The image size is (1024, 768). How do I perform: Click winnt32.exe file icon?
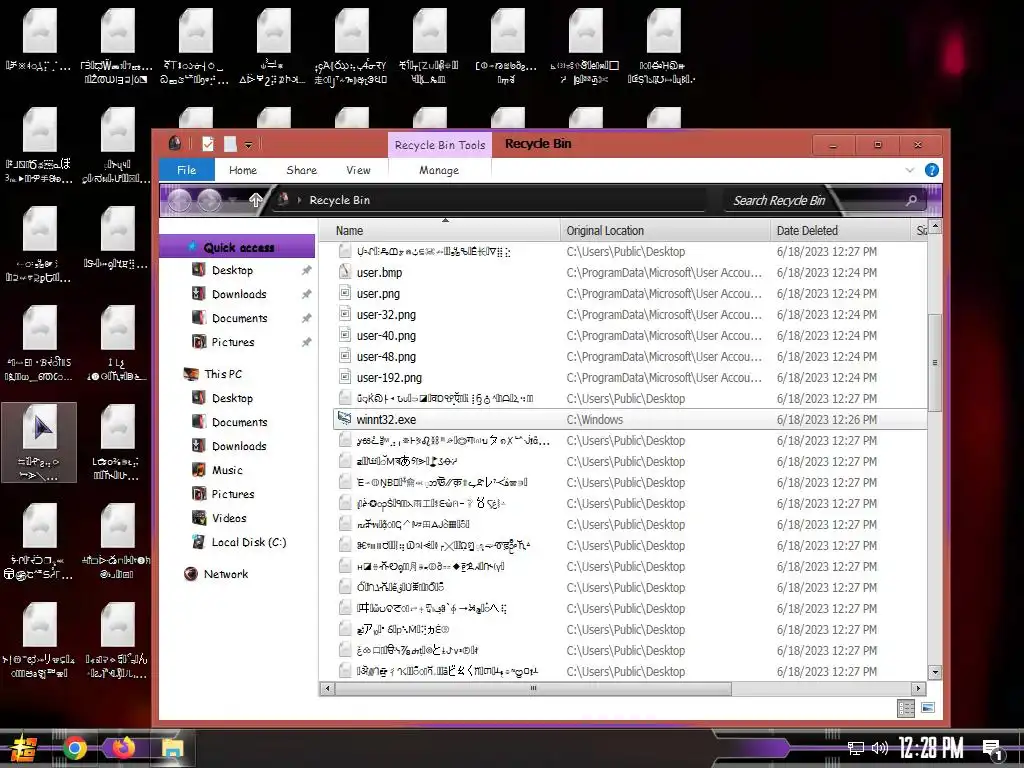[345, 419]
